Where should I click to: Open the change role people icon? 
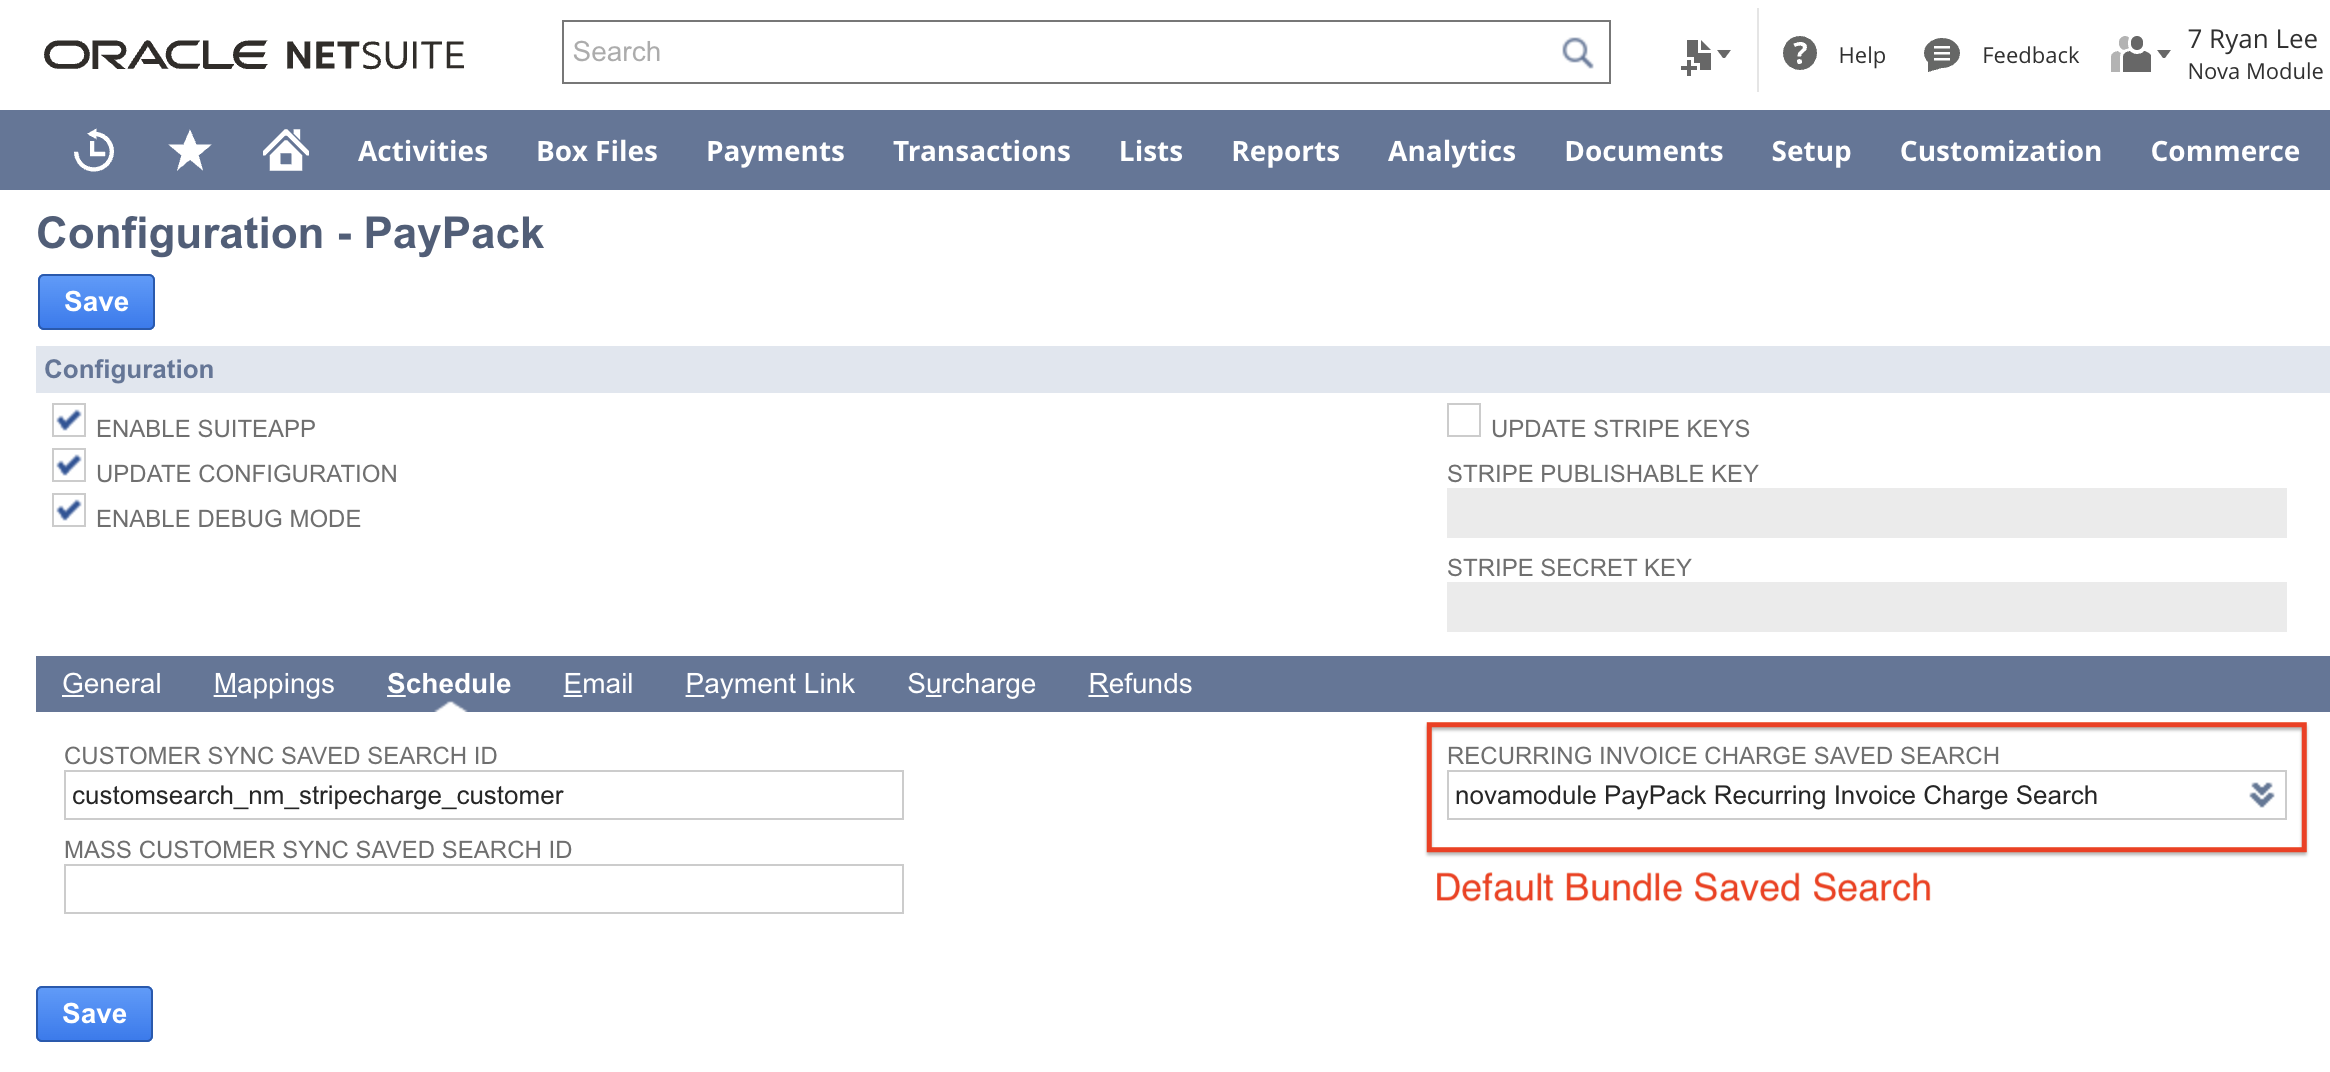(2139, 54)
